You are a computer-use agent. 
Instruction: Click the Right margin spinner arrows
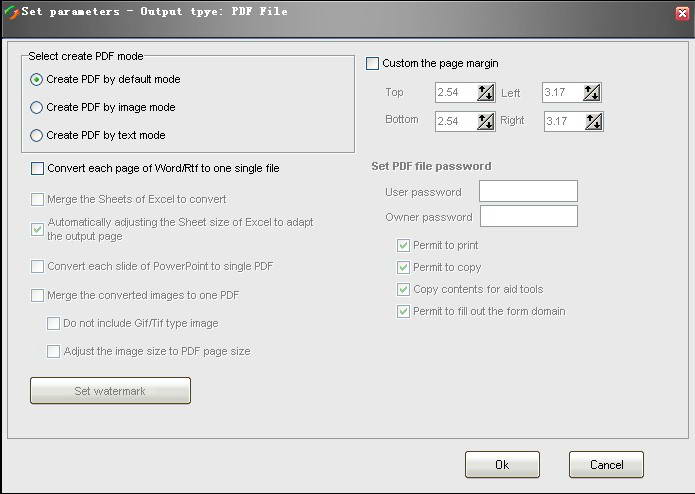(x=593, y=121)
